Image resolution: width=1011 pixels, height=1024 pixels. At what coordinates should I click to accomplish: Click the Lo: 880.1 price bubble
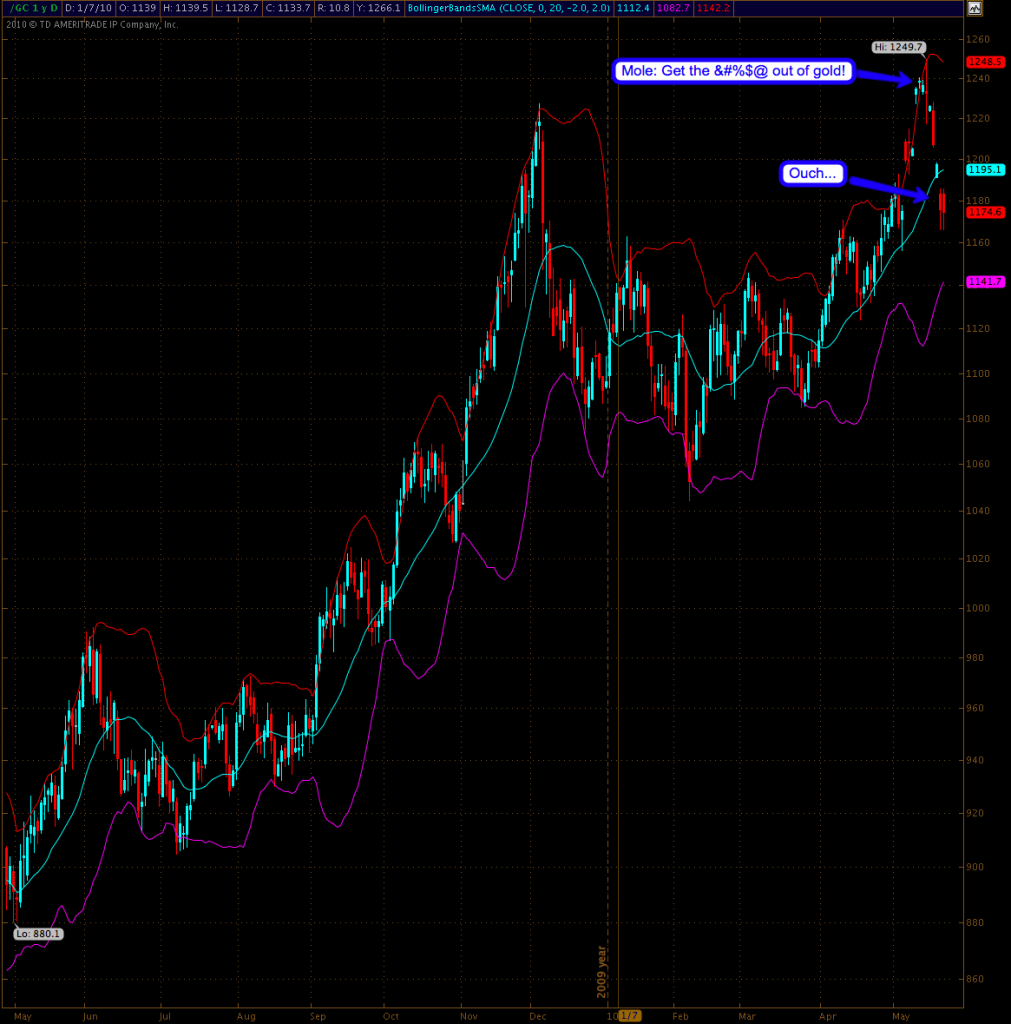(39, 933)
